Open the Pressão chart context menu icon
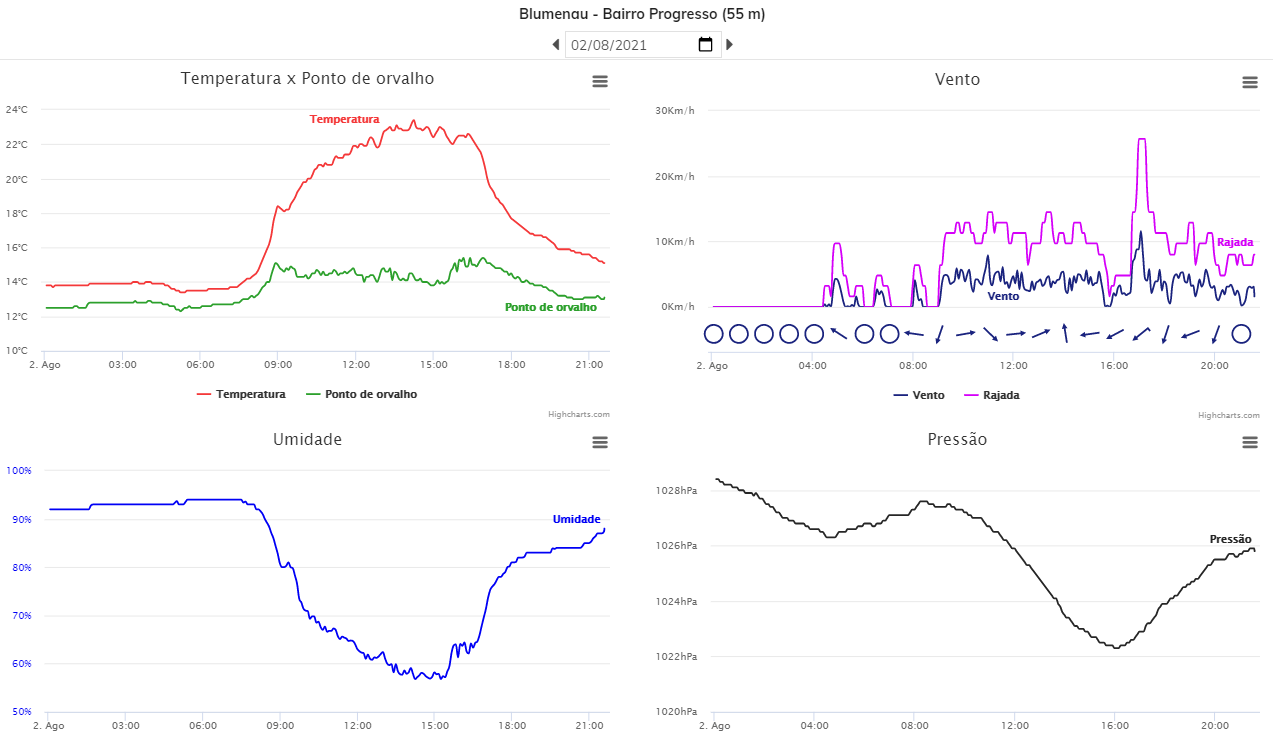 (1249, 442)
